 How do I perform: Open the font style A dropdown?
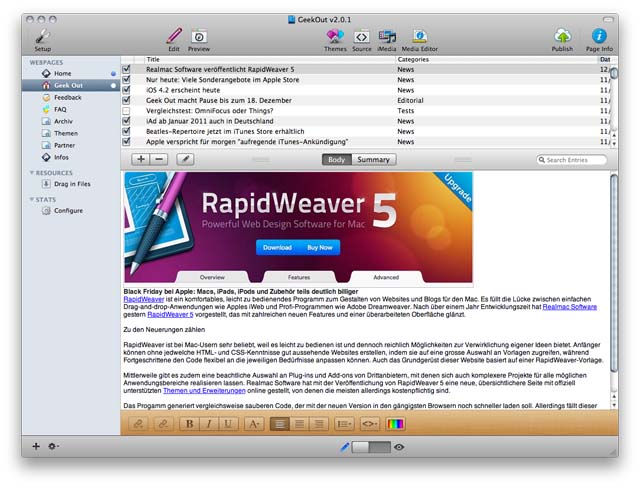click(x=254, y=424)
